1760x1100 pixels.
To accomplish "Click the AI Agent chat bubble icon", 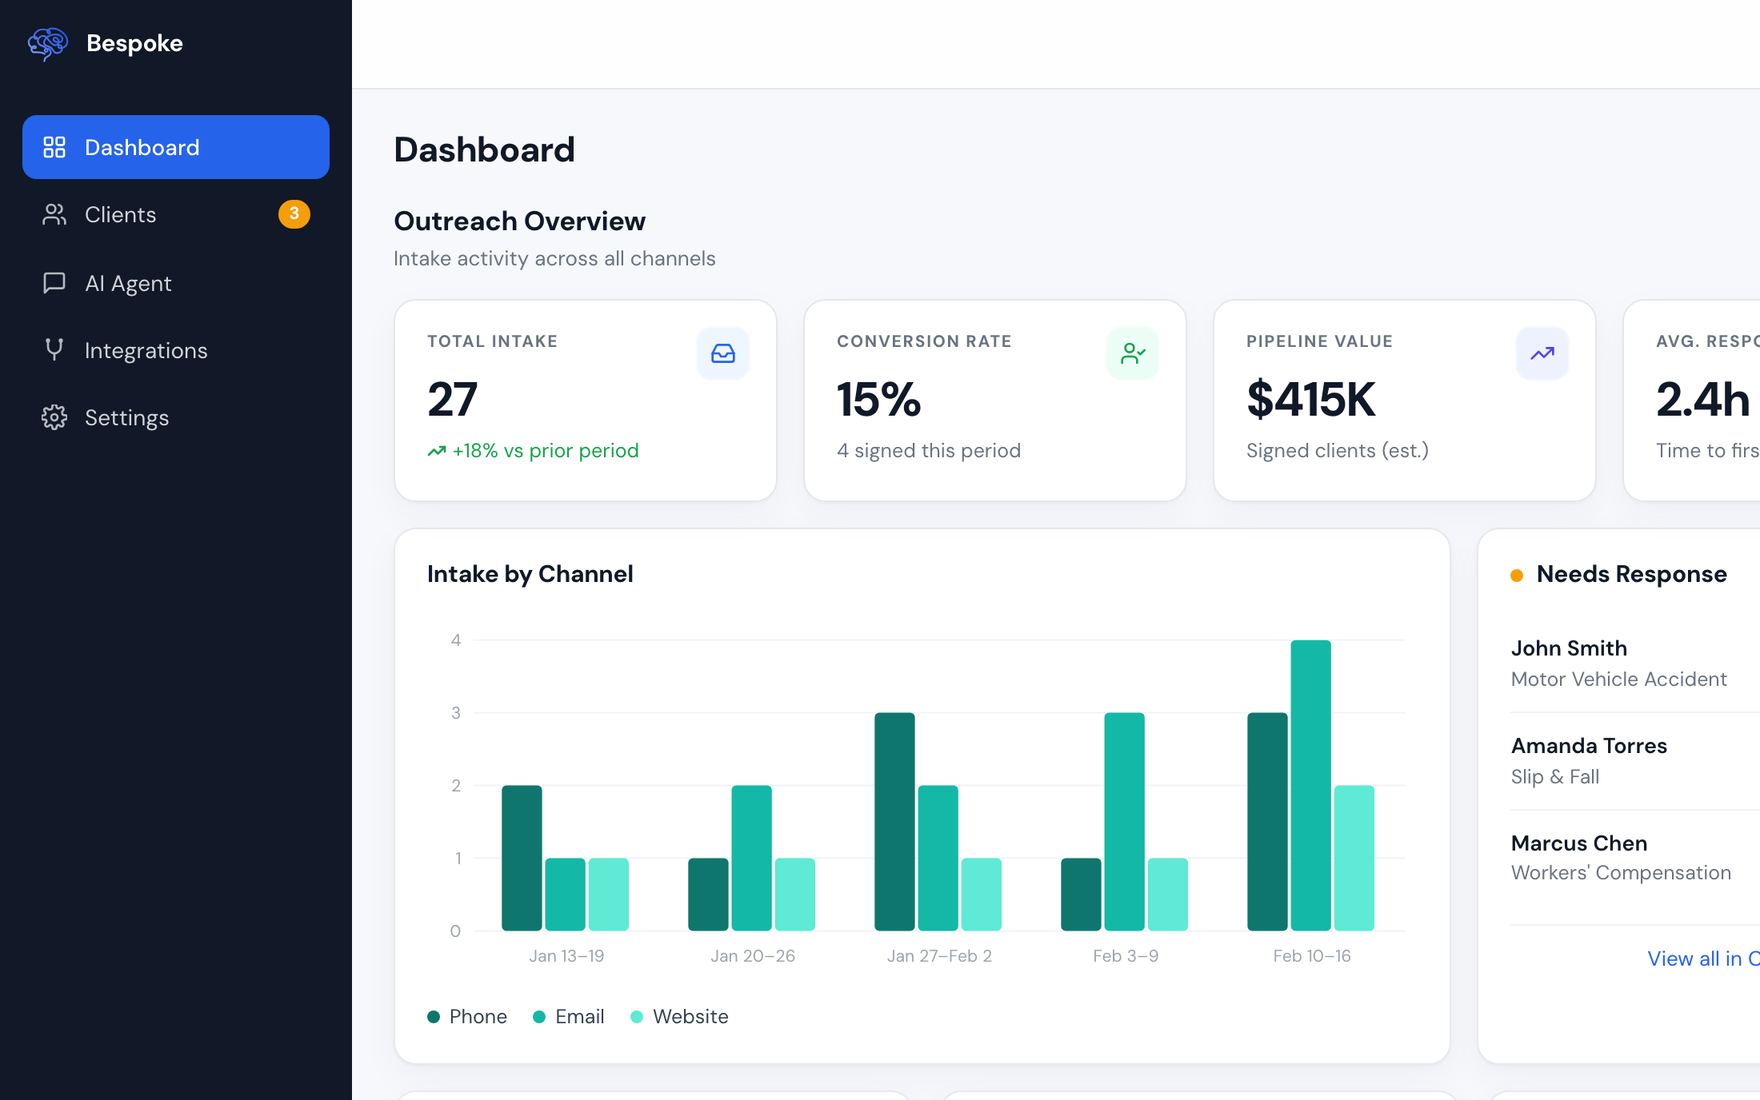I will pos(54,283).
